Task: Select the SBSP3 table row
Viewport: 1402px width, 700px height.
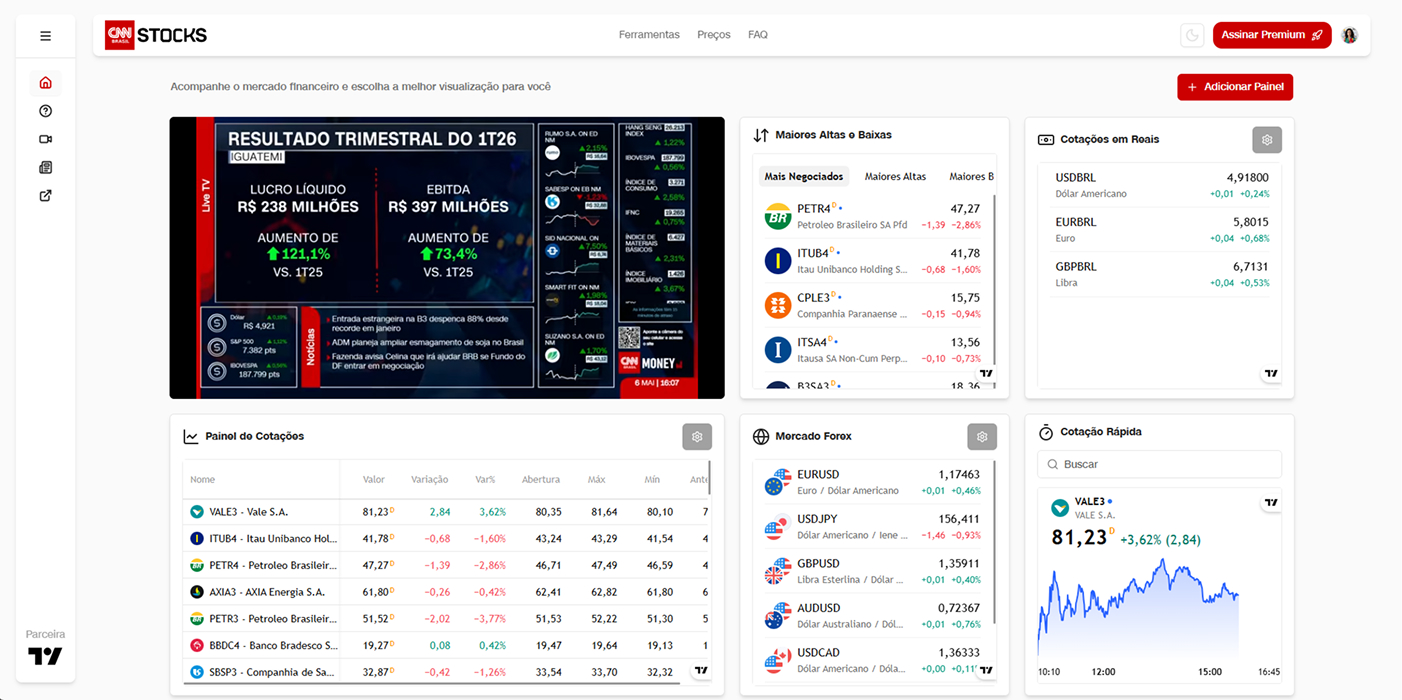Action: (x=446, y=672)
